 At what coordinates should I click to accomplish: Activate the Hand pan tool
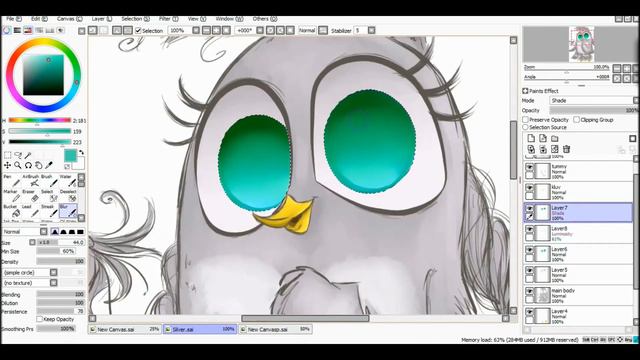[38, 165]
